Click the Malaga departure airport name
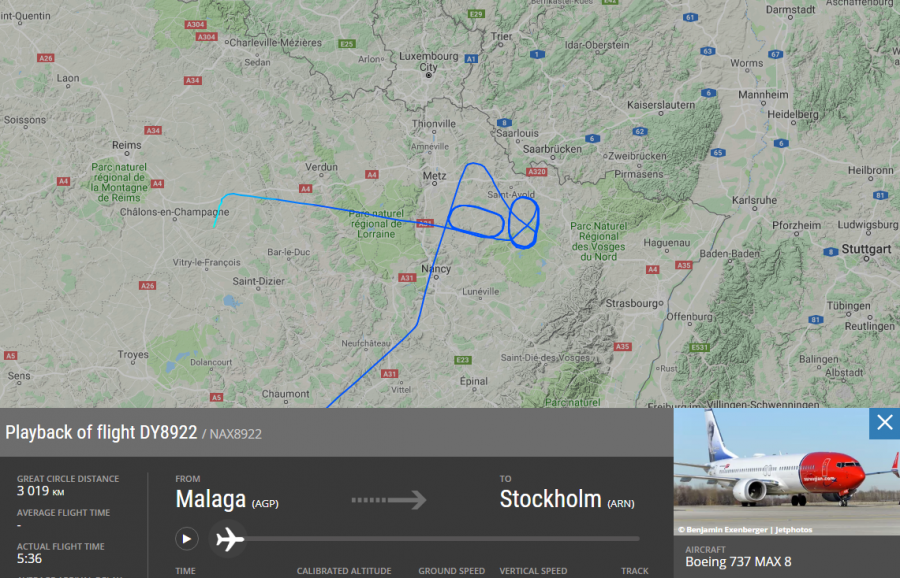This screenshot has height=578, width=900. [211, 499]
